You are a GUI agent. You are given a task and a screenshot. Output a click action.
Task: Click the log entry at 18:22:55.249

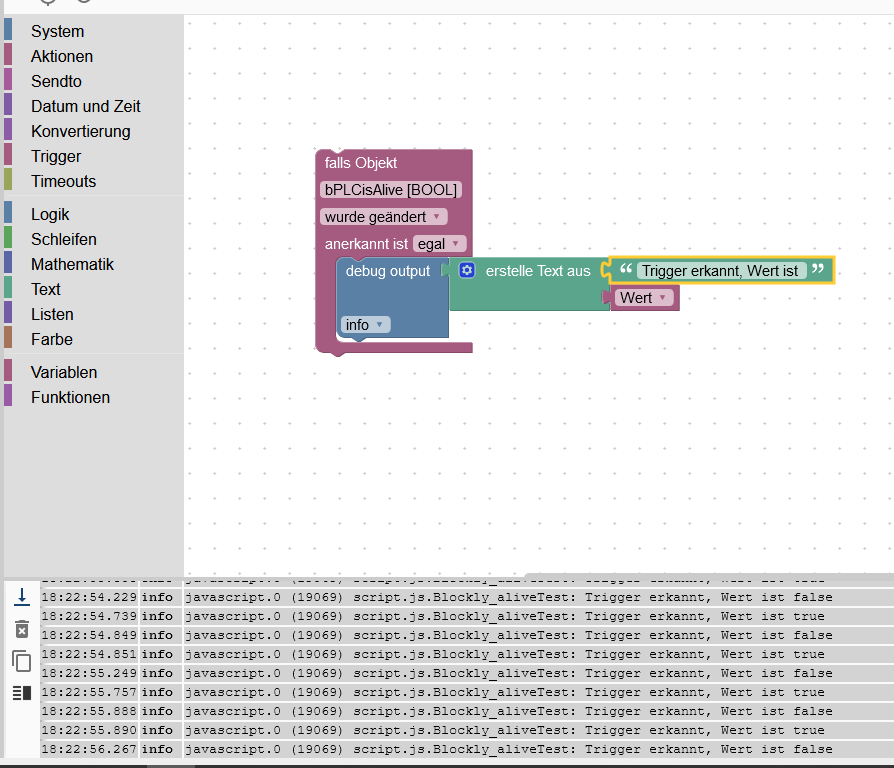466,673
